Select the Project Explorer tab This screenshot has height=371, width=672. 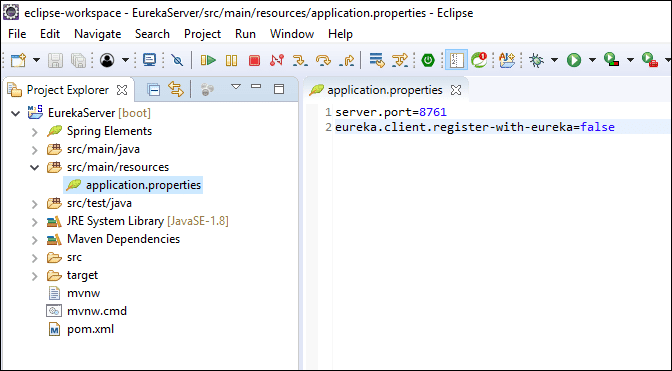[68, 90]
